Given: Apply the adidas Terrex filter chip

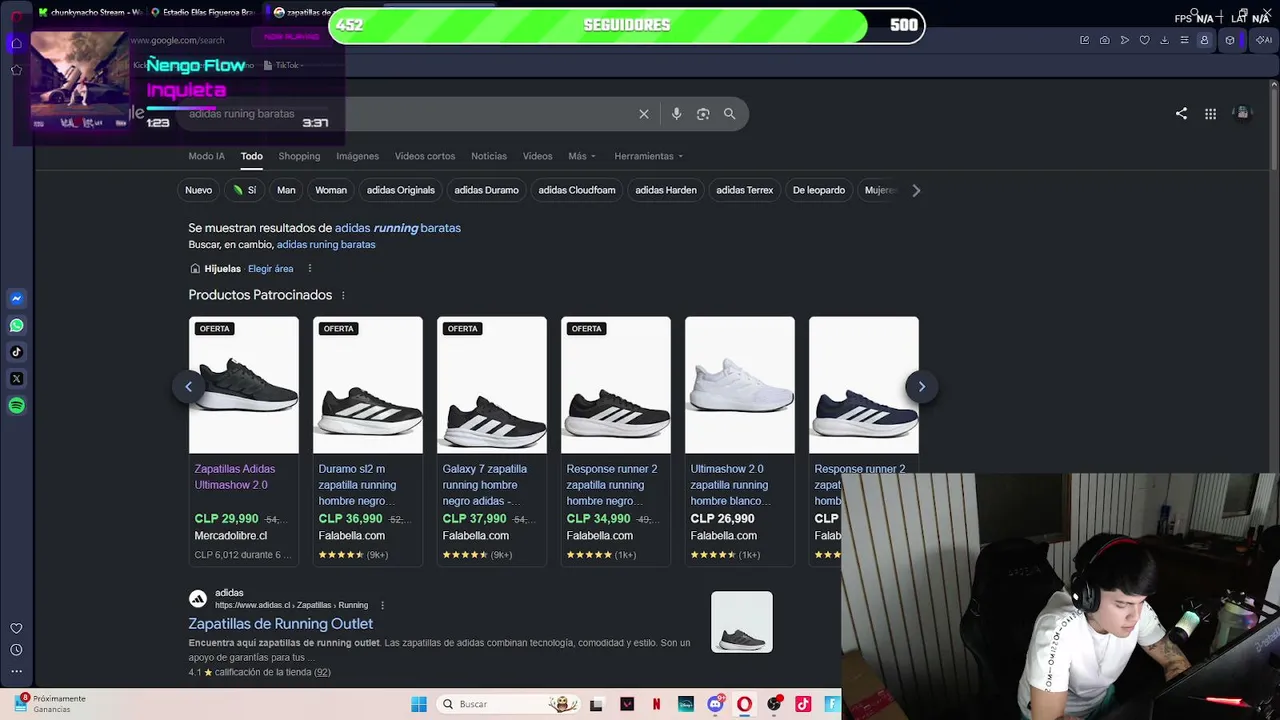Looking at the screenshot, I should point(745,190).
